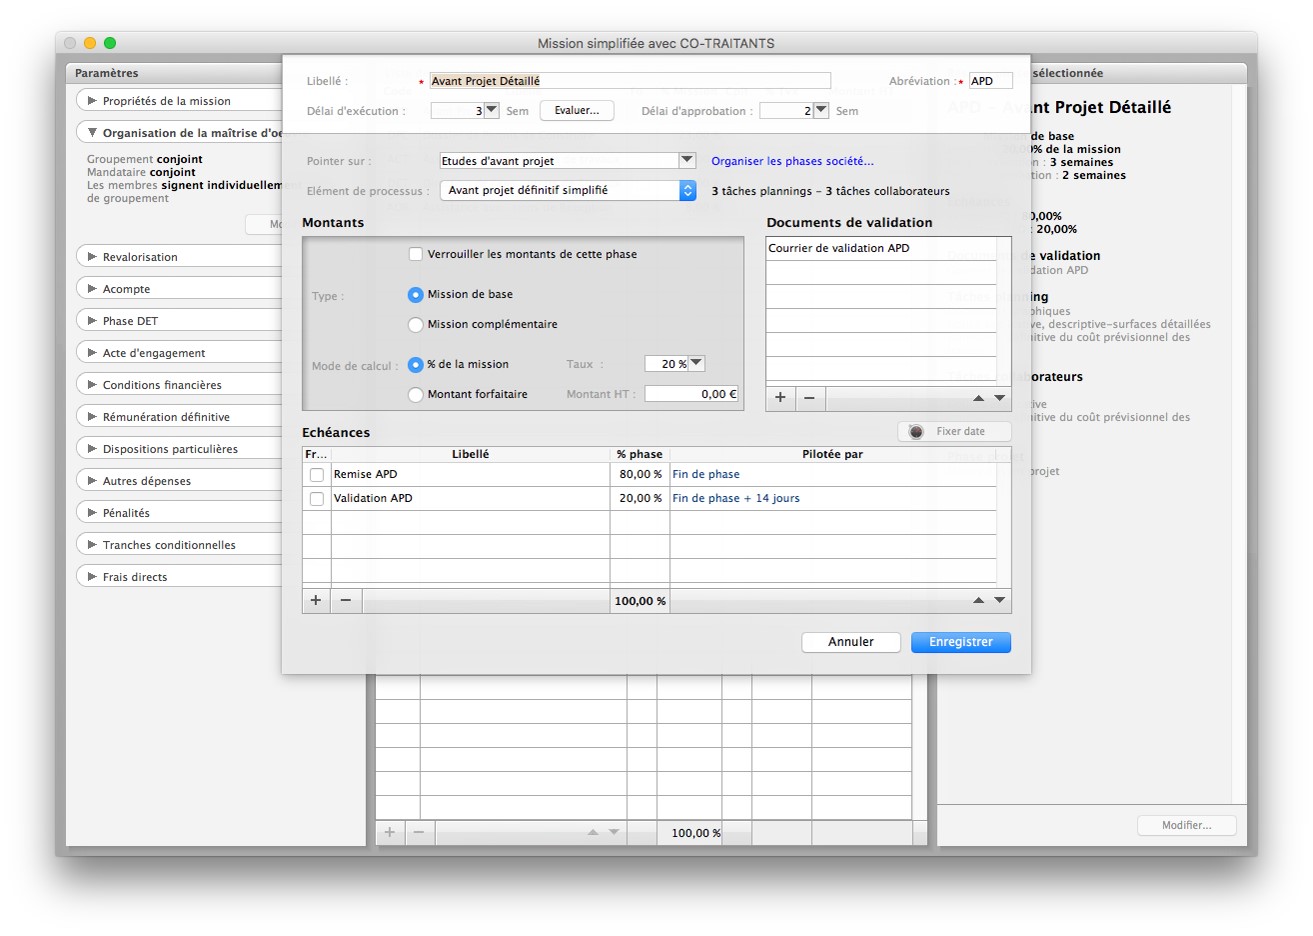Screen dimensions: 1313x936
Task: Click the 20,00 % phase cell
Action: click(640, 498)
